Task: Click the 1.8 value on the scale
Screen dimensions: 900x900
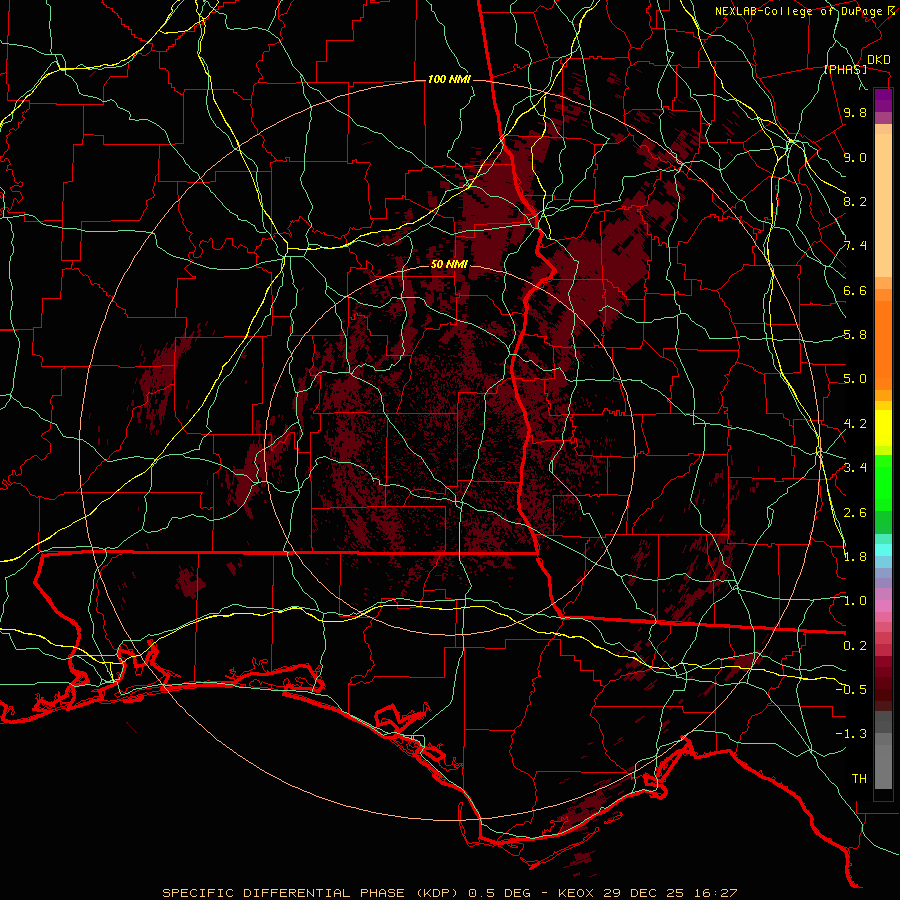Action: pos(855,557)
